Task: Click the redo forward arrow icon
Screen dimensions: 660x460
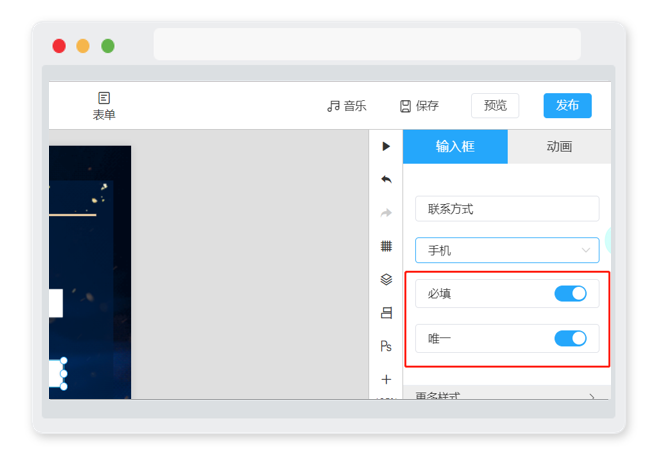Action: click(386, 213)
